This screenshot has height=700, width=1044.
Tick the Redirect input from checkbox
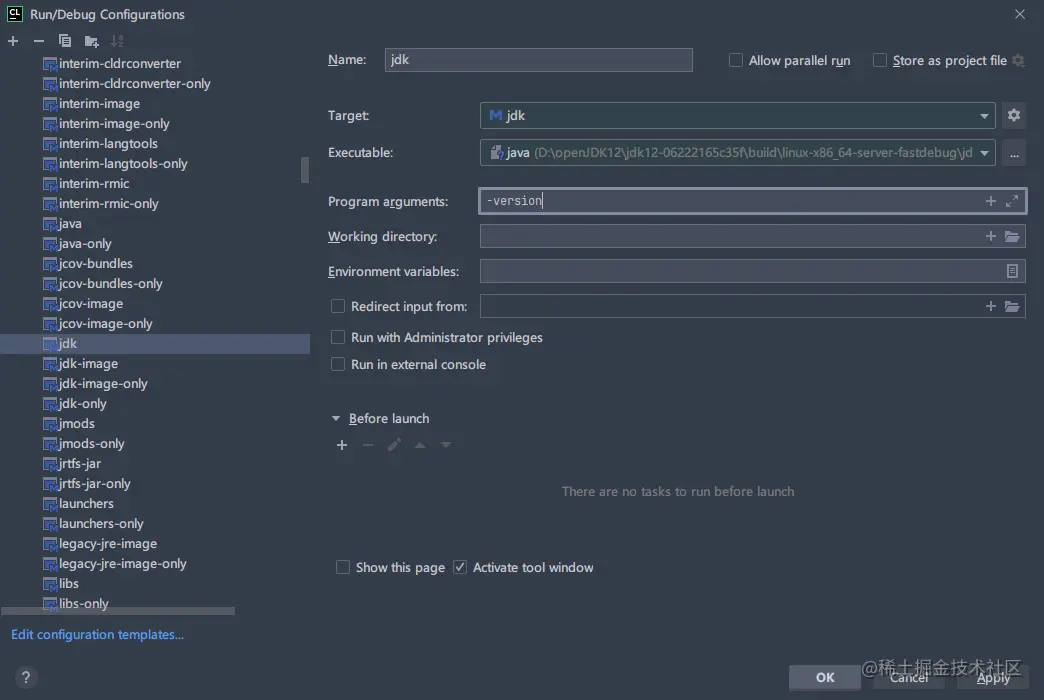point(338,306)
